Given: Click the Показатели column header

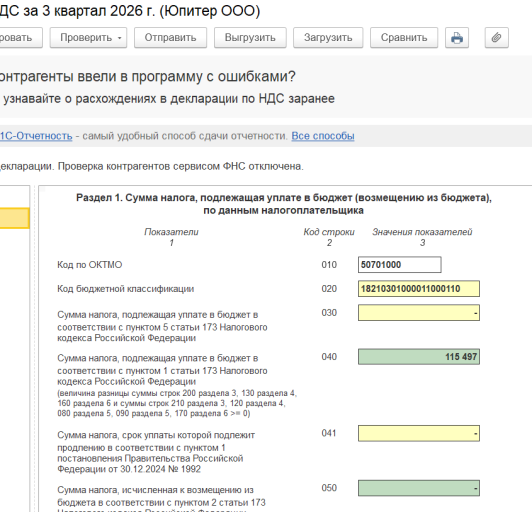Looking at the screenshot, I should 171,232.
